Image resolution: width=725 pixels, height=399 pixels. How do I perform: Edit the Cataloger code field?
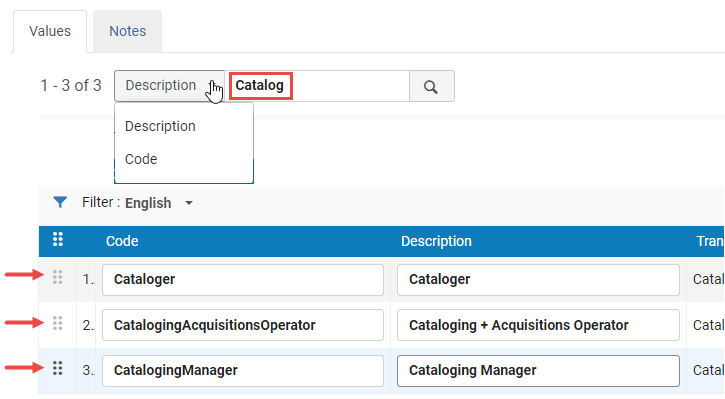click(243, 280)
